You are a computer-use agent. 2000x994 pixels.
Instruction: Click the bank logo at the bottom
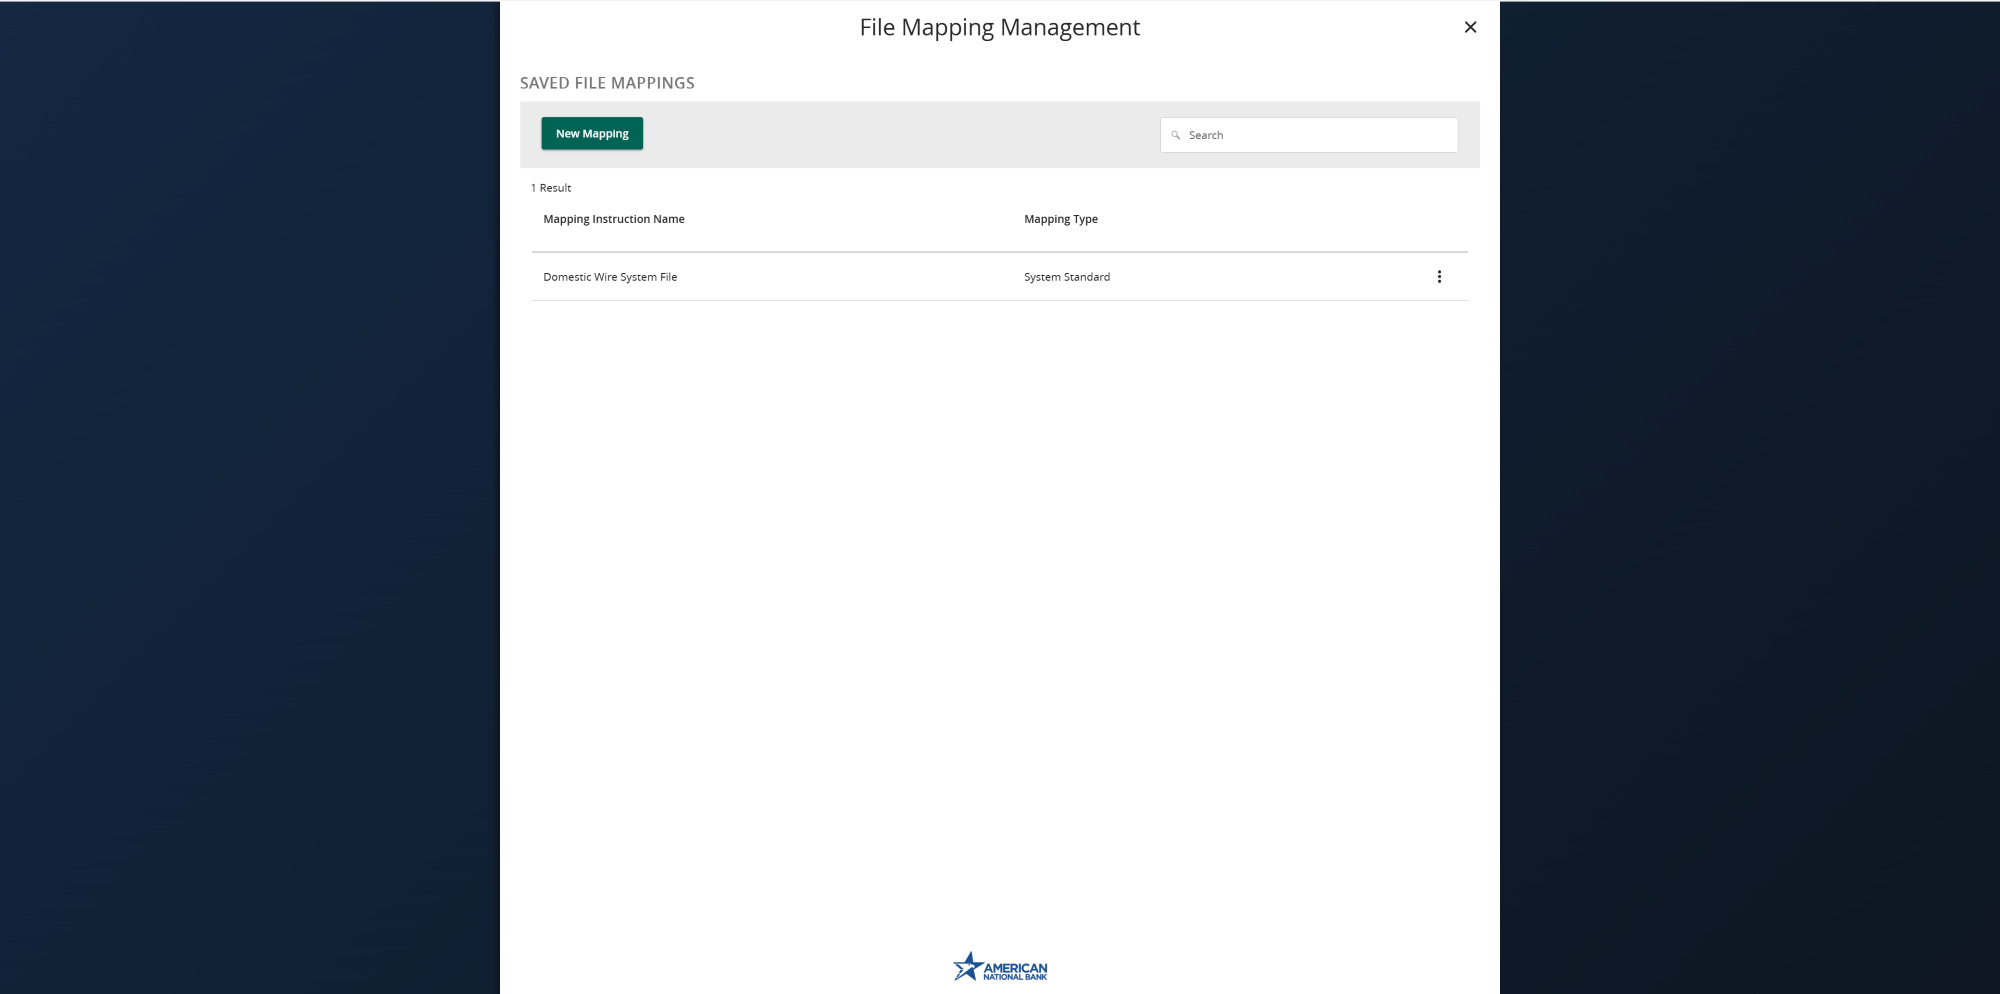(x=1000, y=967)
